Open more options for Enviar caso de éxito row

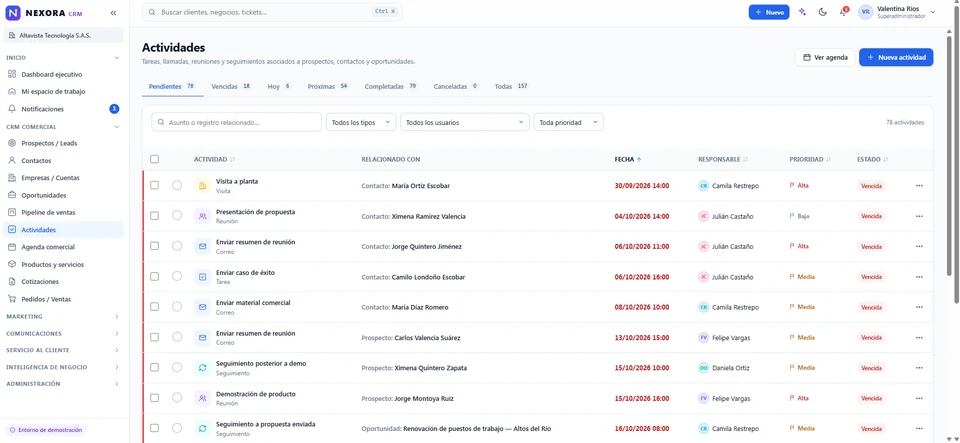[x=919, y=277]
